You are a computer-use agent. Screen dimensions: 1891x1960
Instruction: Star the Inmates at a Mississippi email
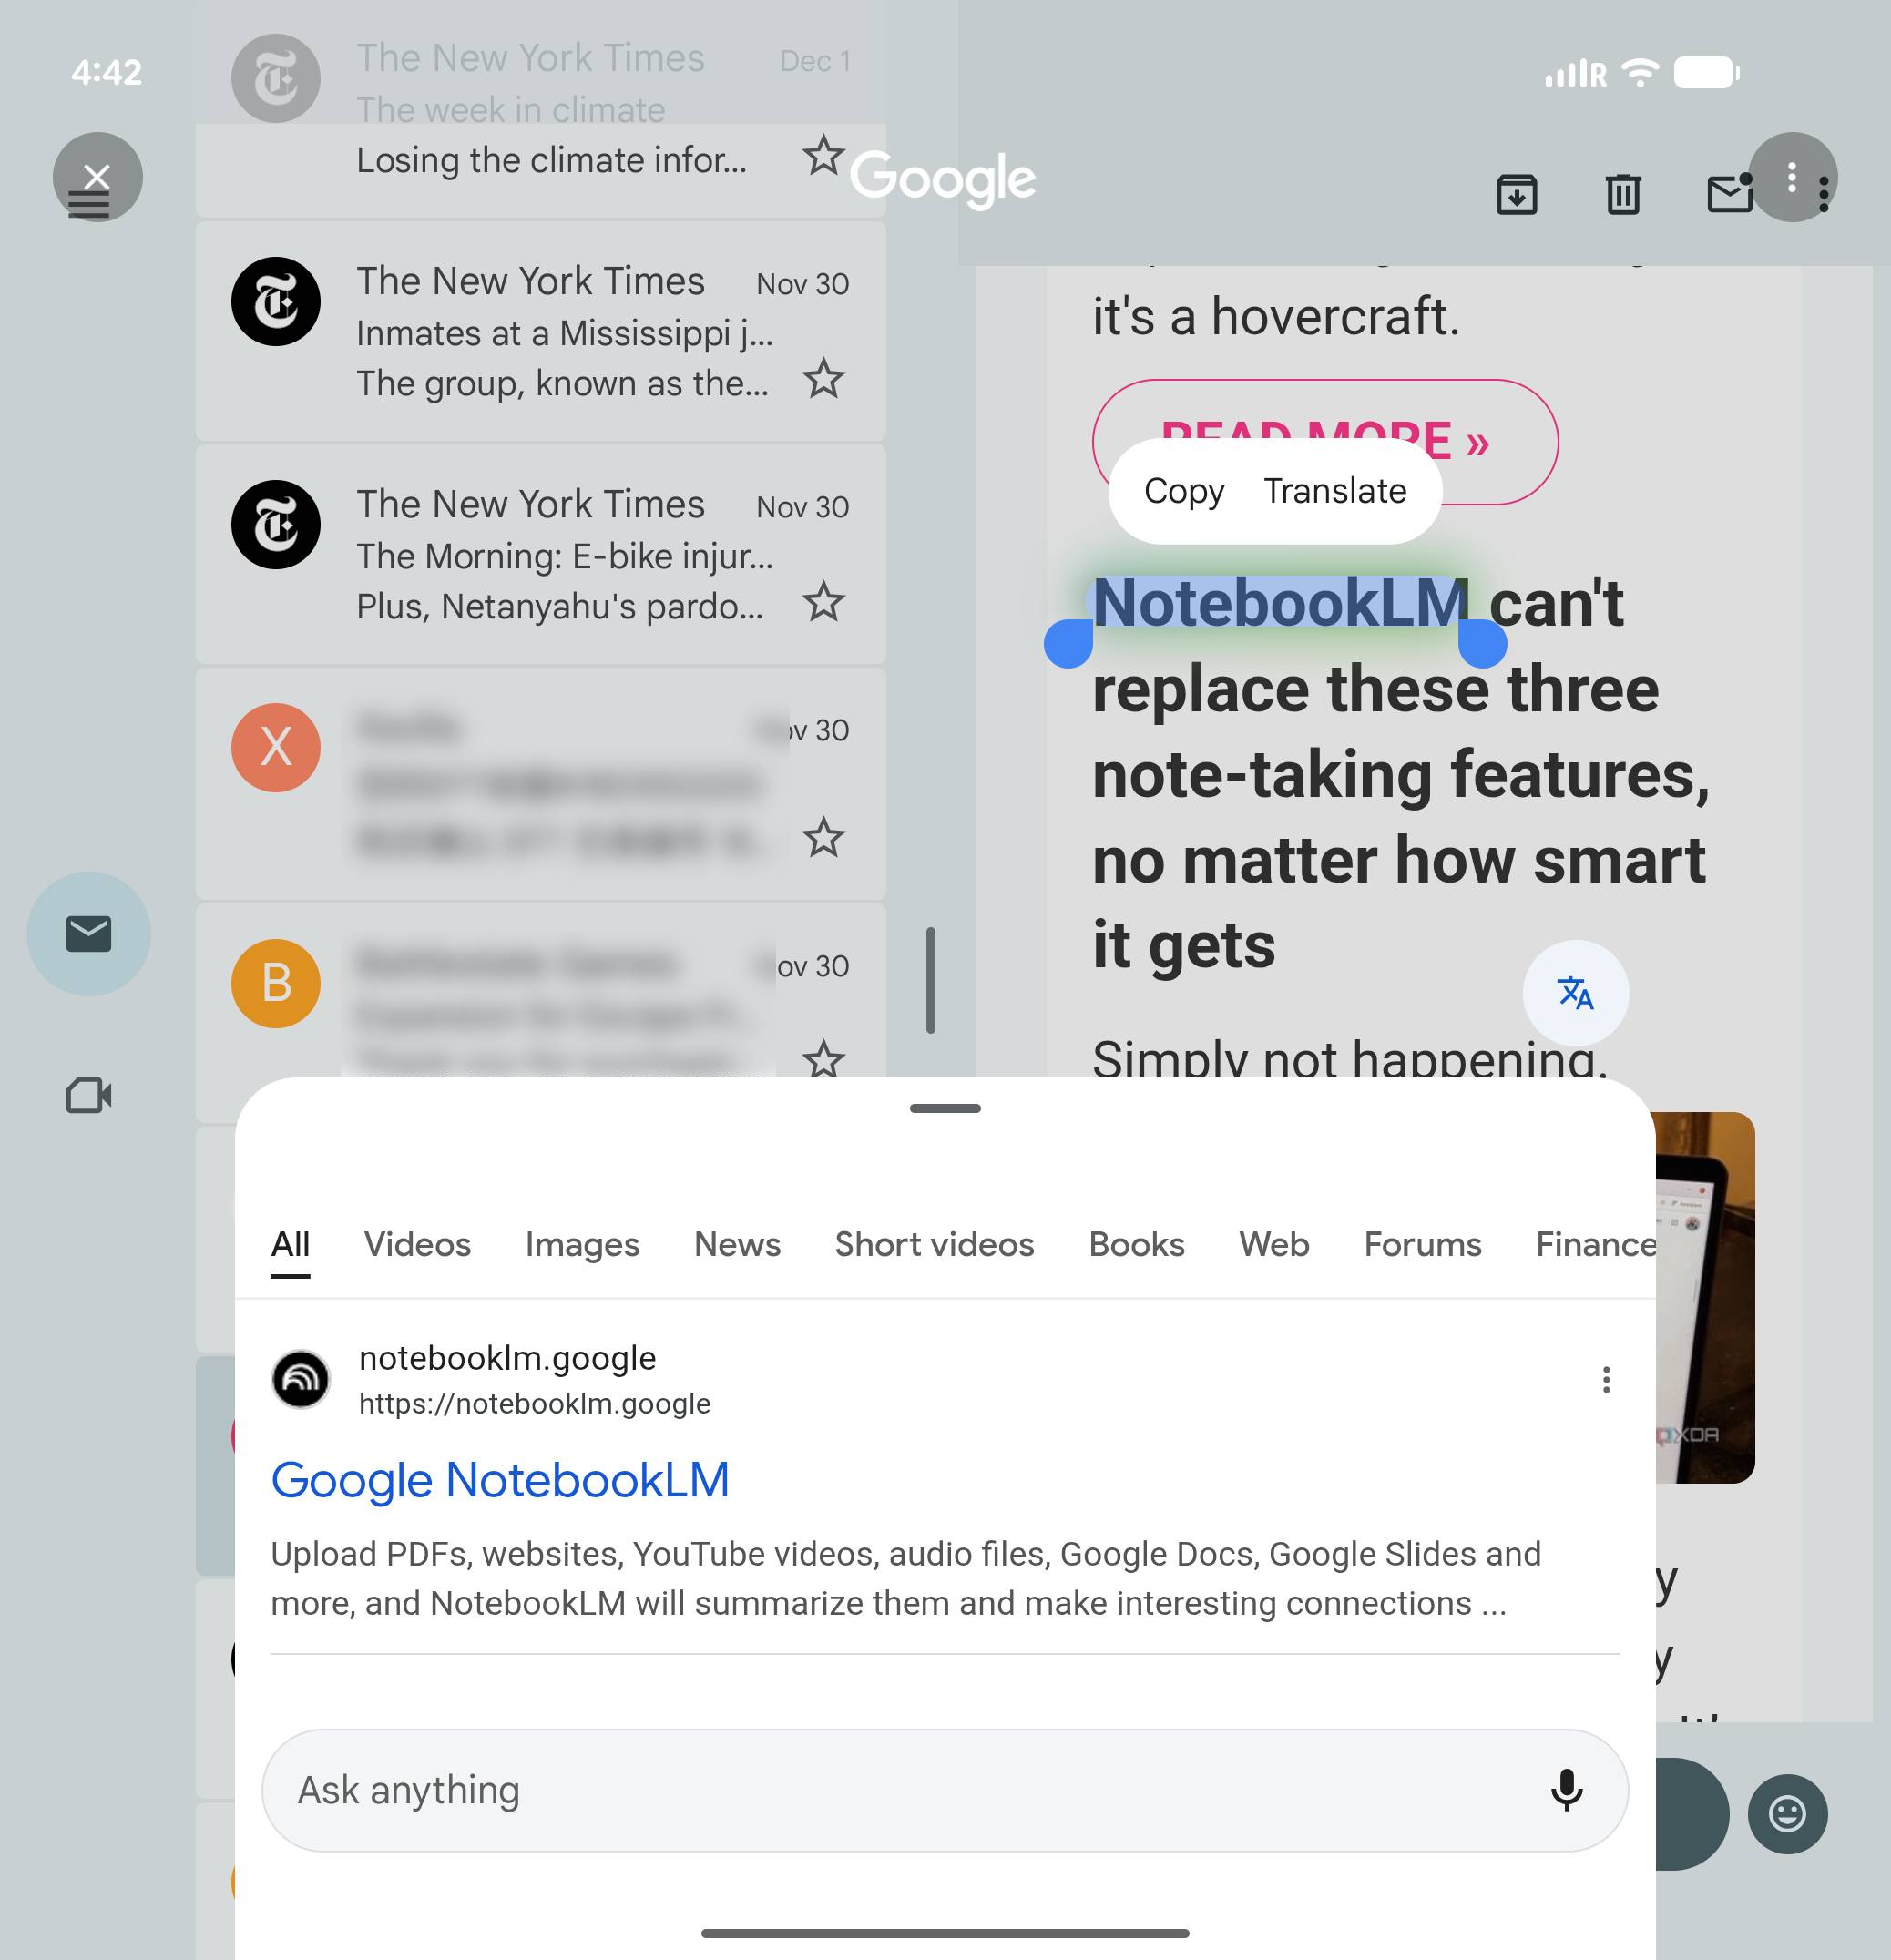click(824, 379)
